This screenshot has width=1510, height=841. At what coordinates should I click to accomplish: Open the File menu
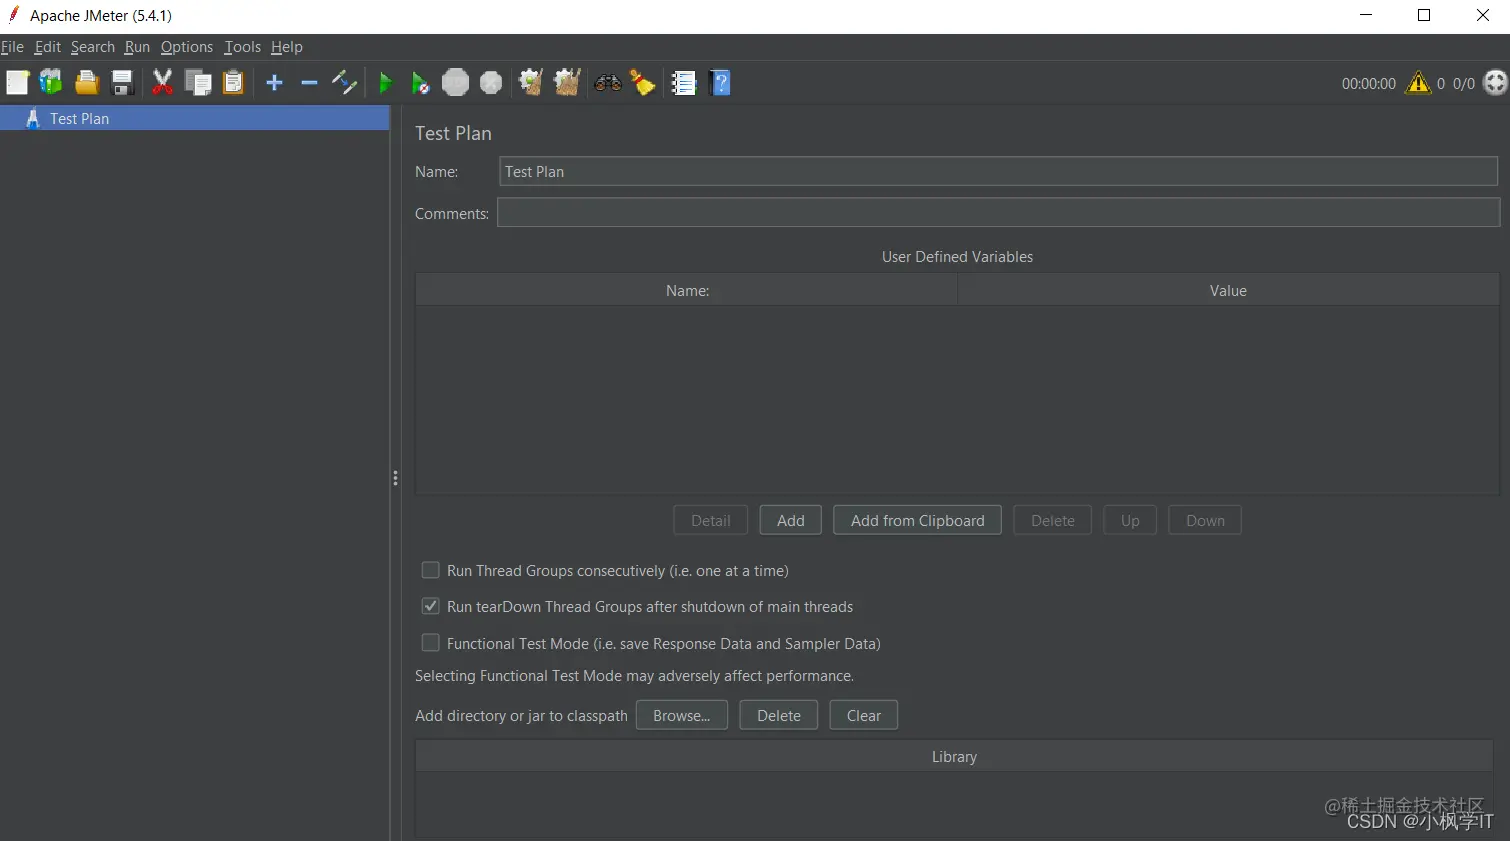(12, 47)
